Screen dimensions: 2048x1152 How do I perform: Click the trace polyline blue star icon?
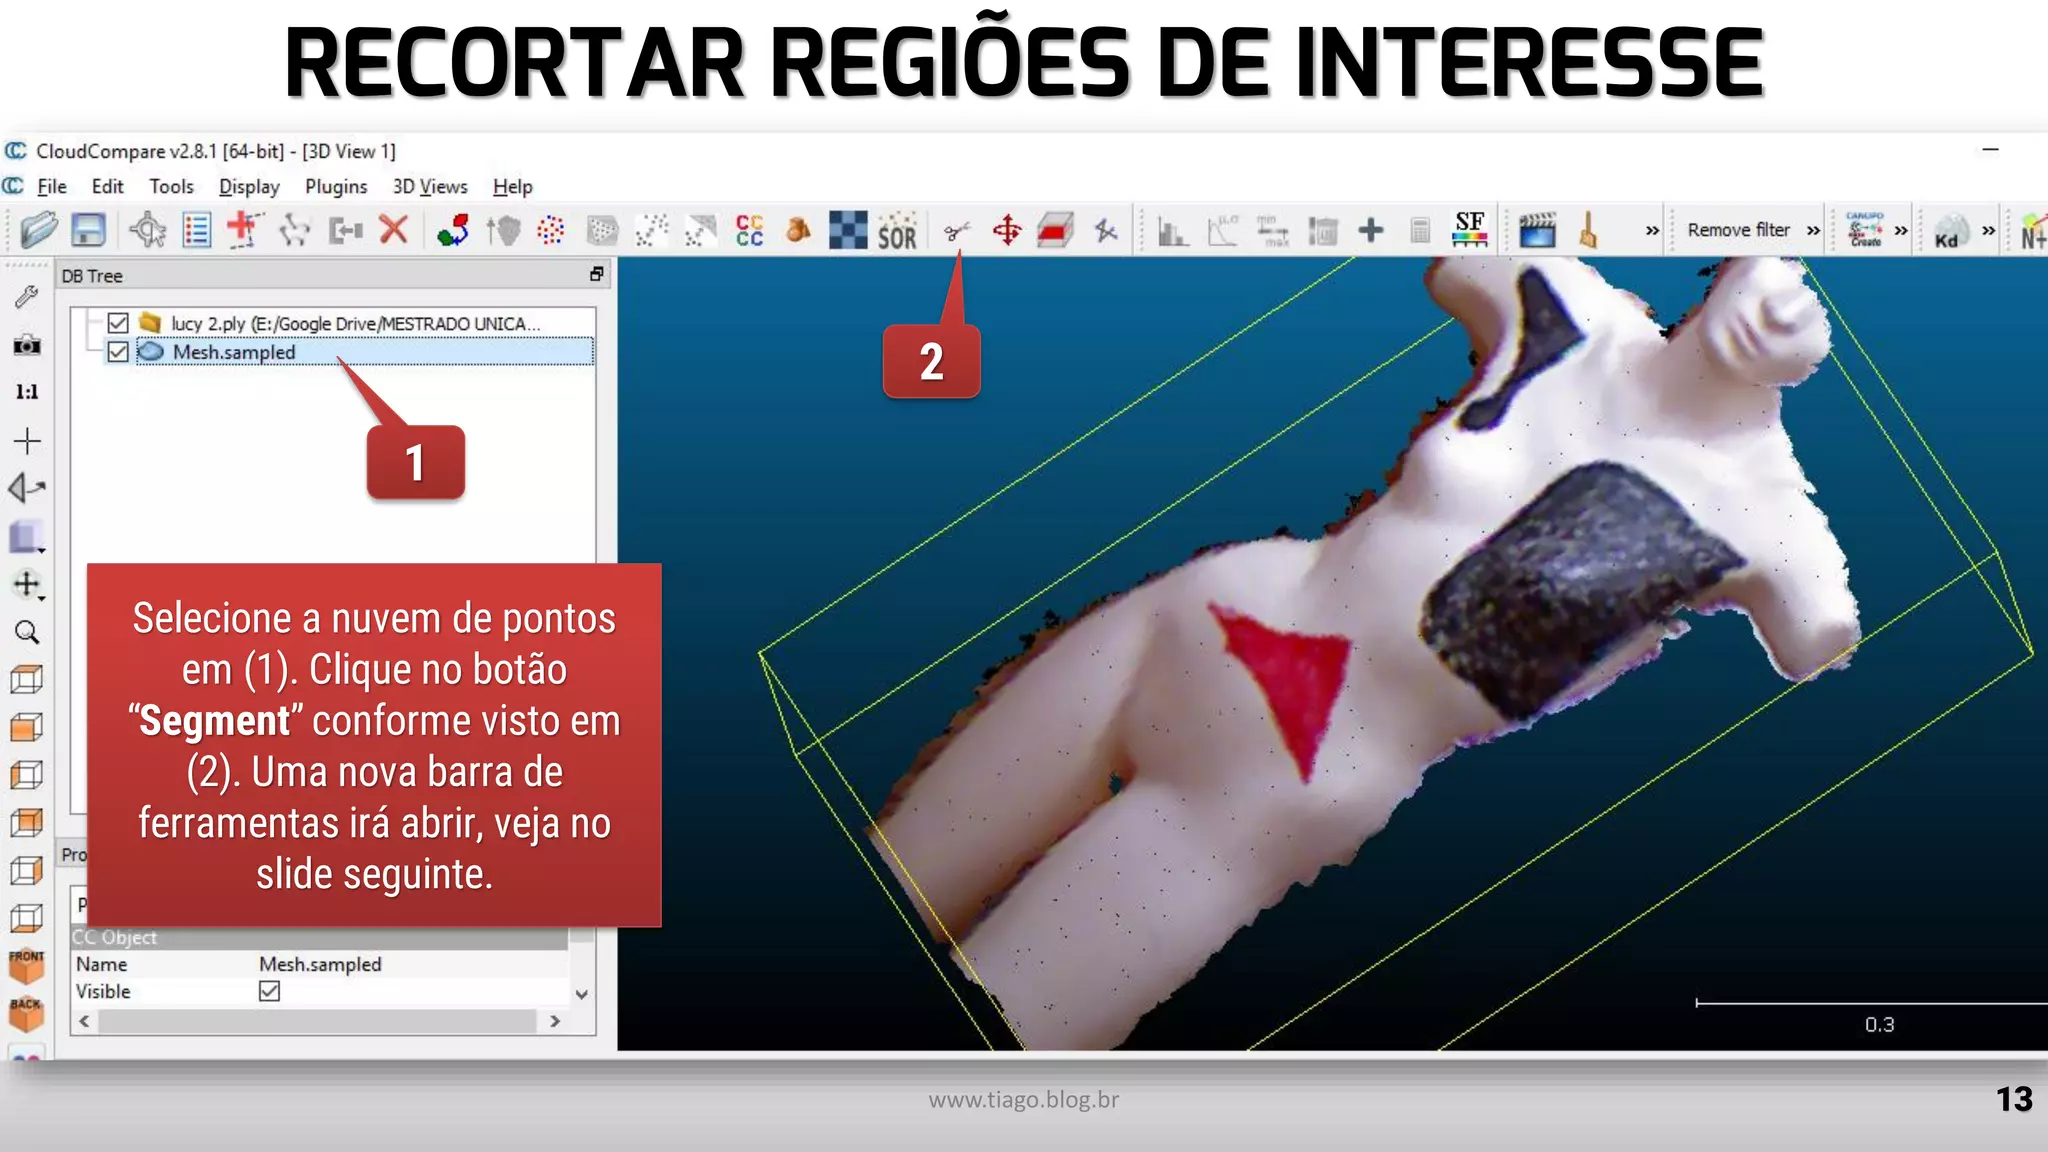(x=1105, y=231)
